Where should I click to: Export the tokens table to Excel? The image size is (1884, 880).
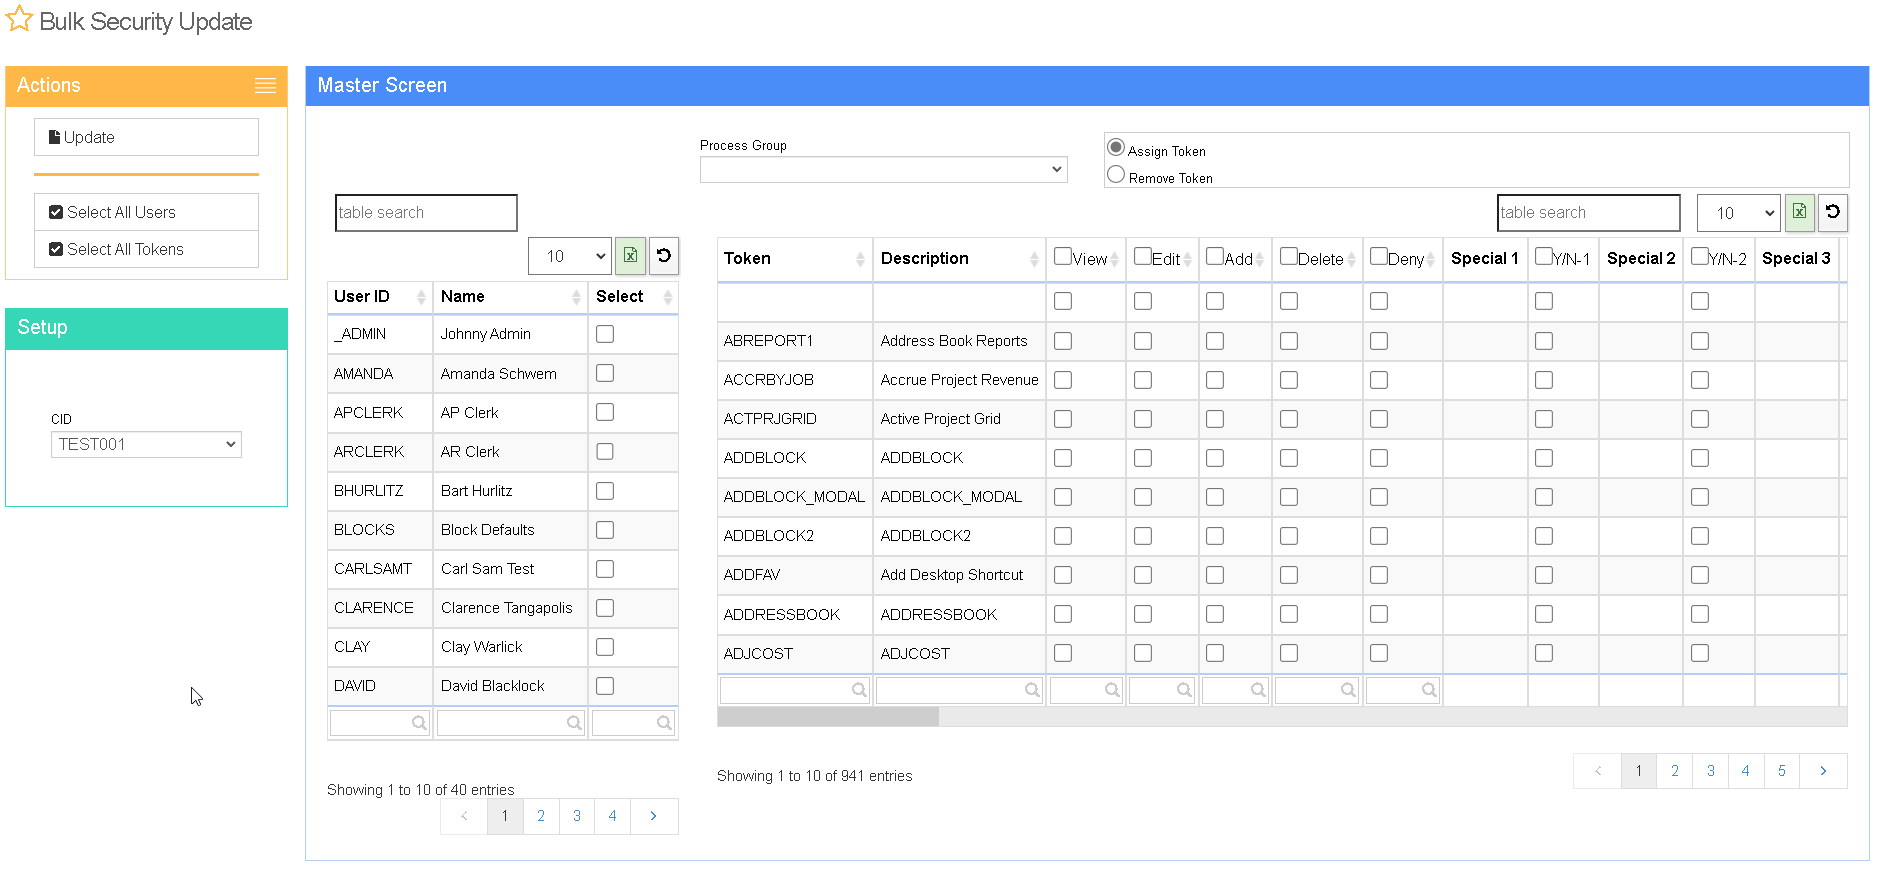click(1799, 212)
